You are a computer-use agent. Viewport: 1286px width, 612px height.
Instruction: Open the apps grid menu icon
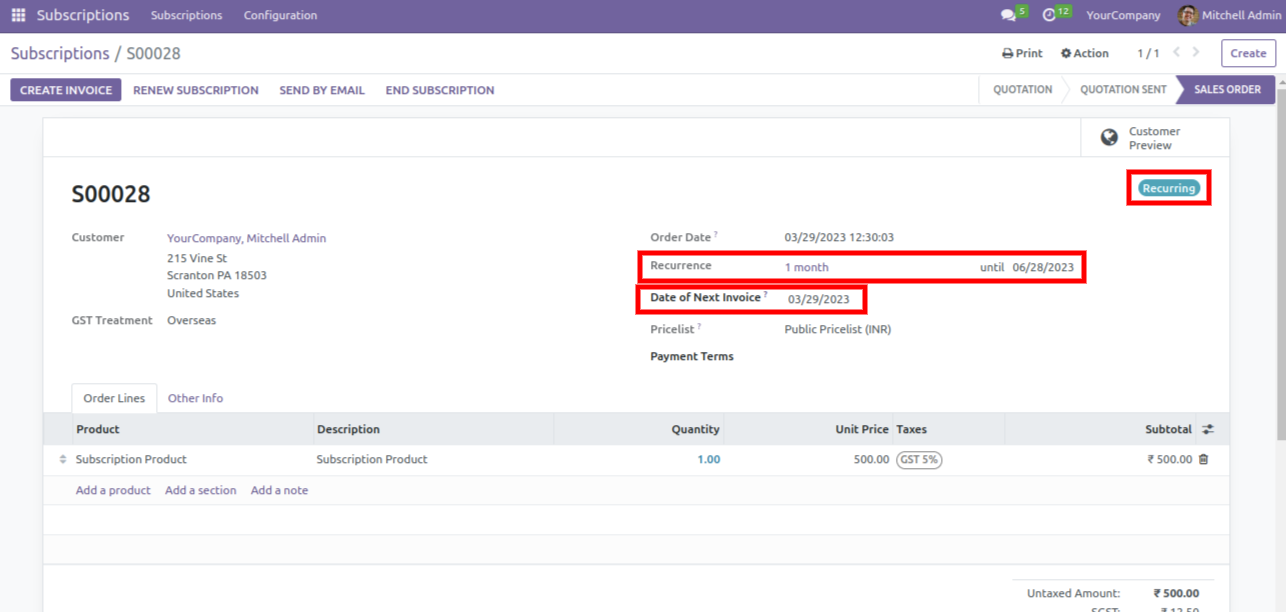[x=18, y=15]
